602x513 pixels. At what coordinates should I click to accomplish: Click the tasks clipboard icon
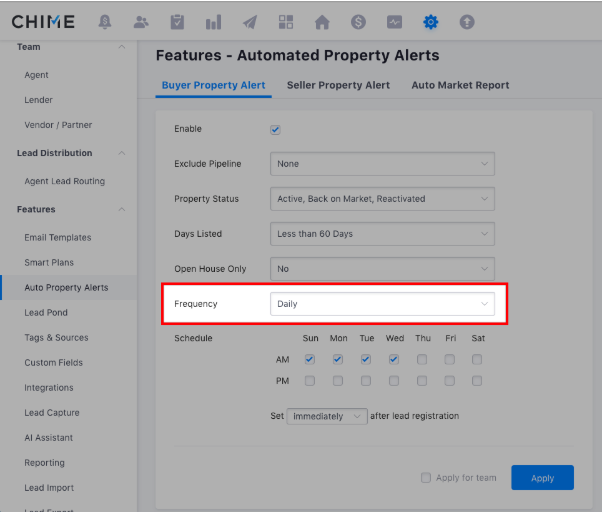(x=177, y=21)
